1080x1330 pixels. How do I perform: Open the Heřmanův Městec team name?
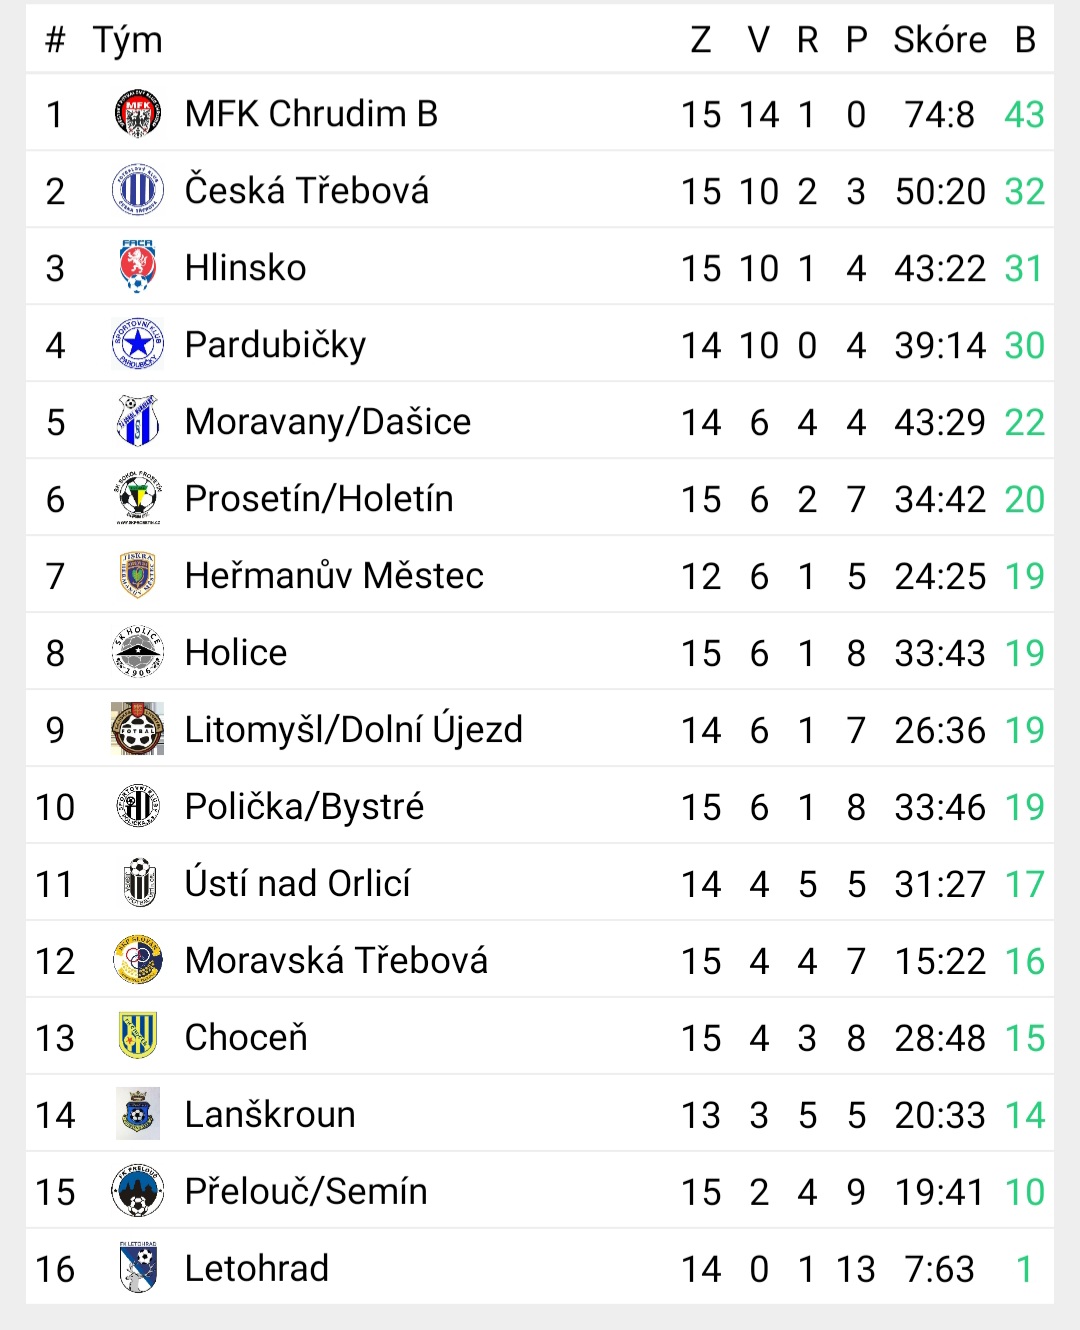point(334,576)
